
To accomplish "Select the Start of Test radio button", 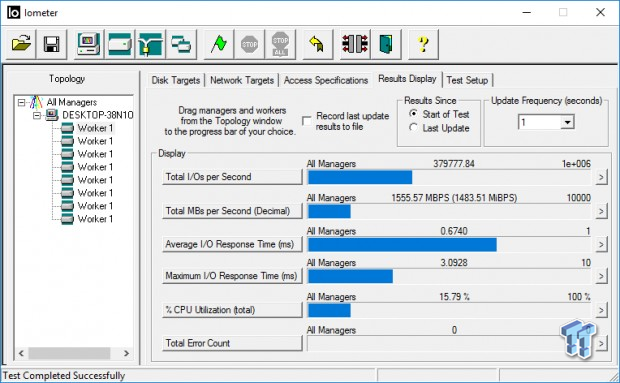I will [413, 114].
